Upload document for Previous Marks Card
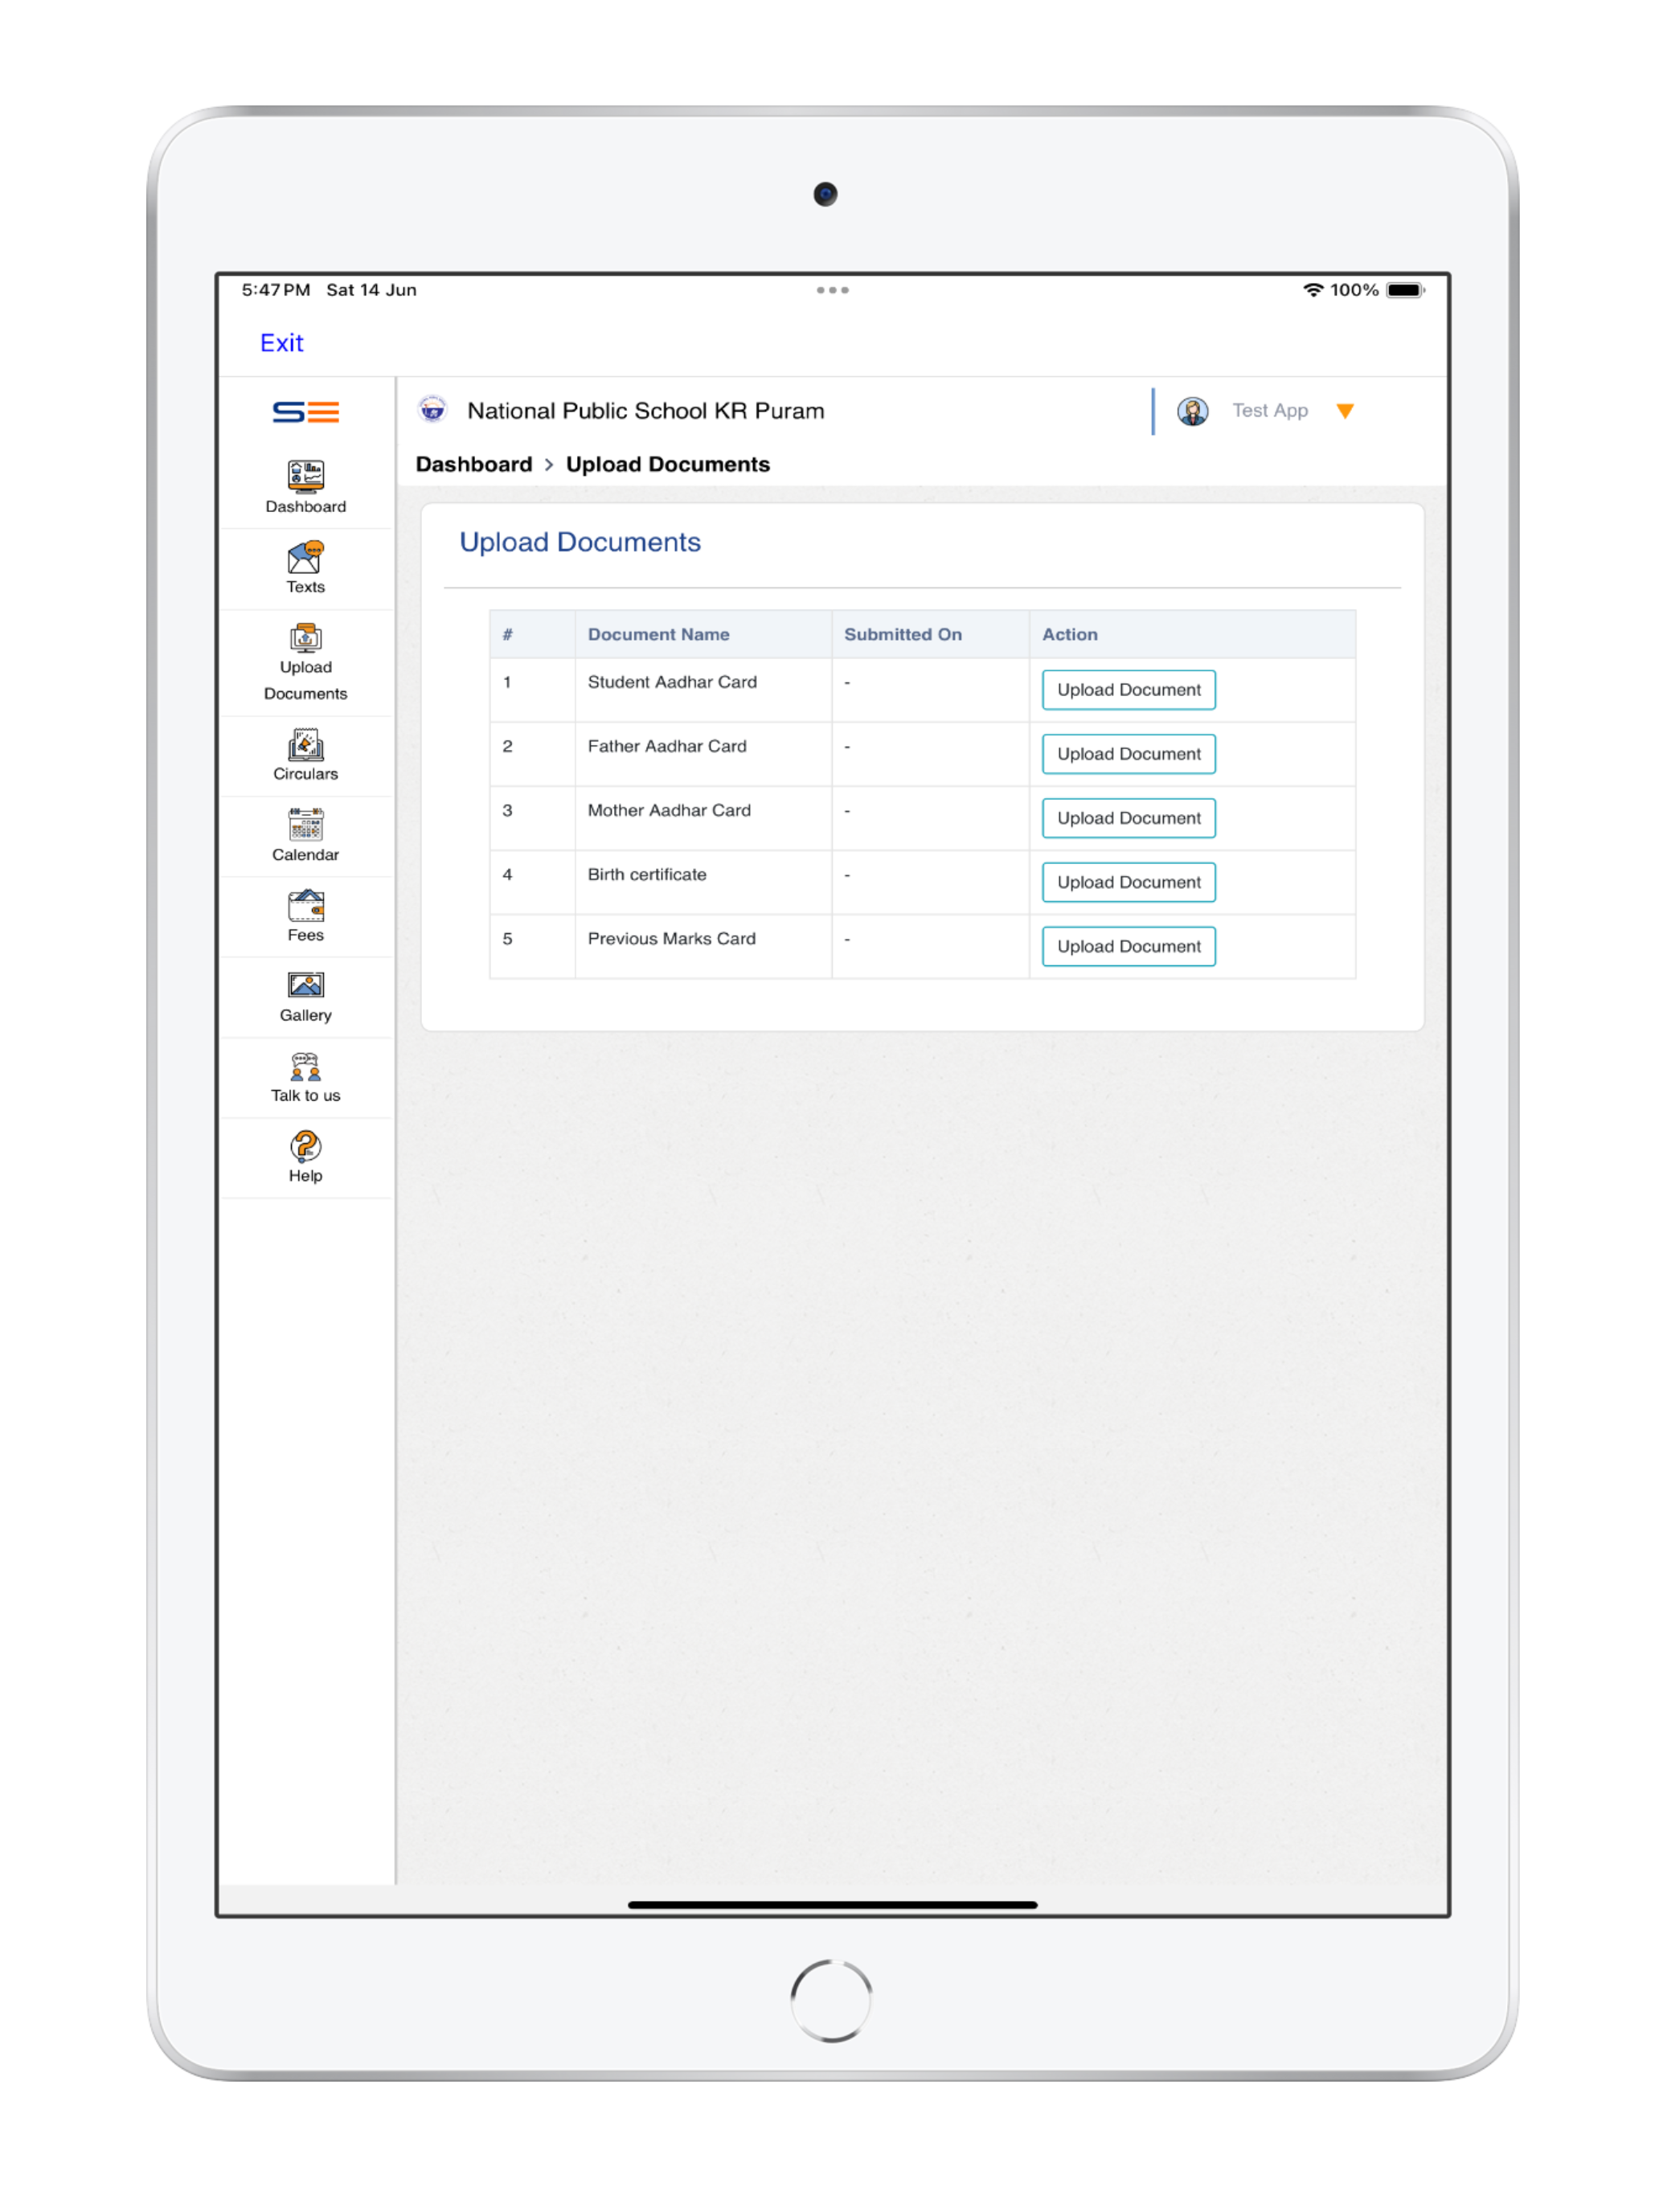 click(x=1129, y=946)
